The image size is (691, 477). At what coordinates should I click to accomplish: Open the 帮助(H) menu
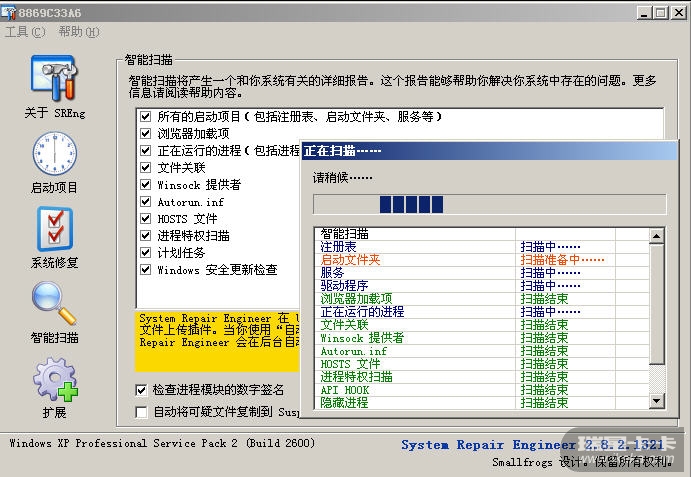(x=79, y=32)
